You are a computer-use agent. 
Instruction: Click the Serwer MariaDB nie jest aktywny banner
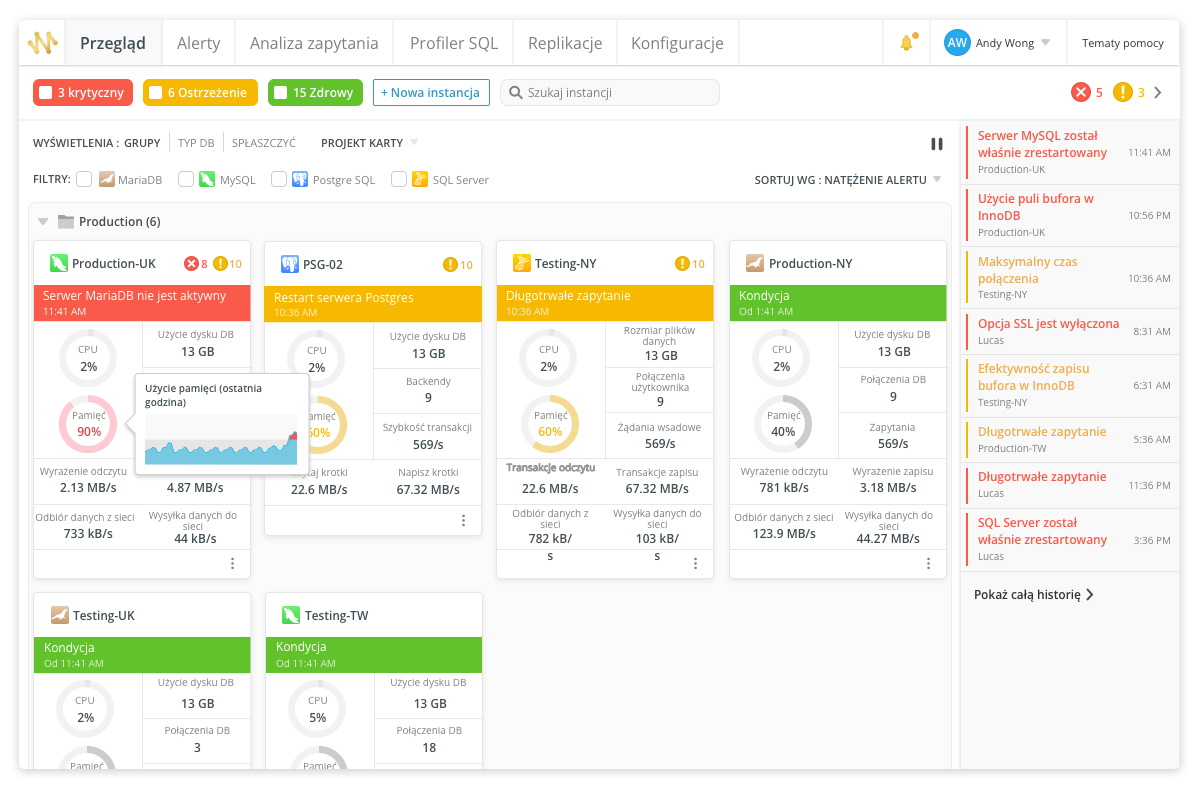142,303
